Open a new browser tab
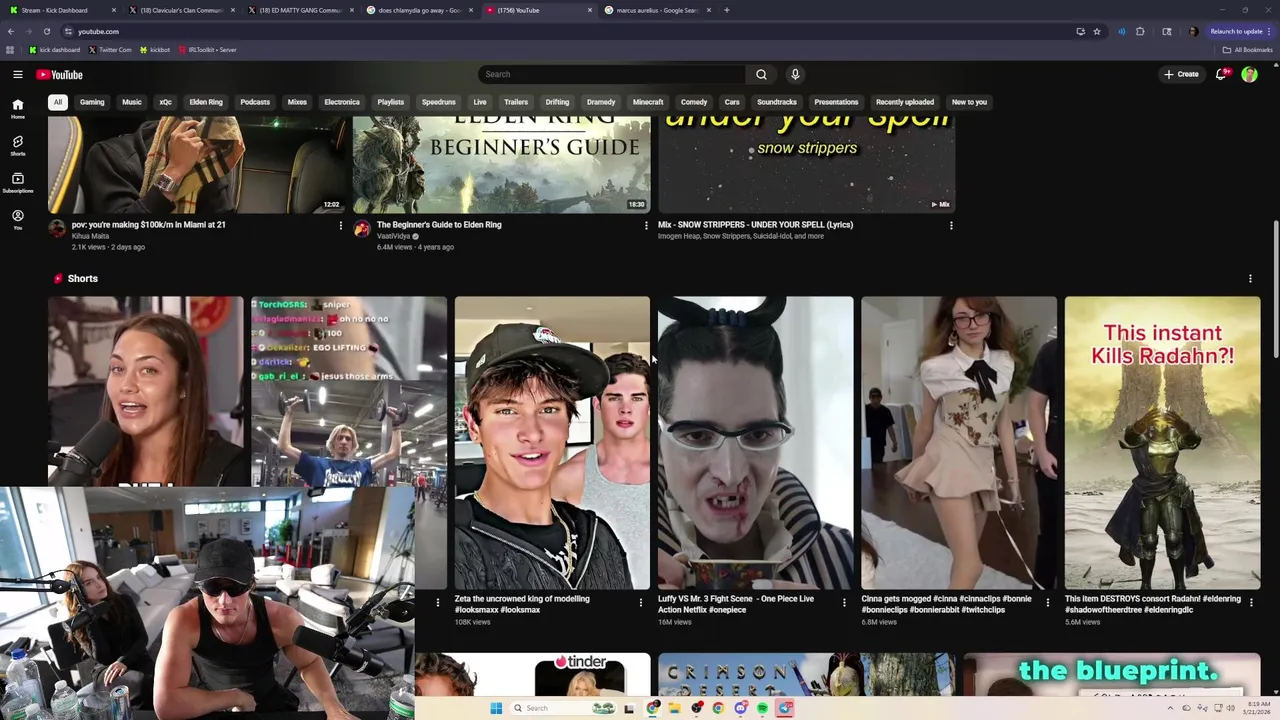The height and width of the screenshot is (720, 1280). 727,10
